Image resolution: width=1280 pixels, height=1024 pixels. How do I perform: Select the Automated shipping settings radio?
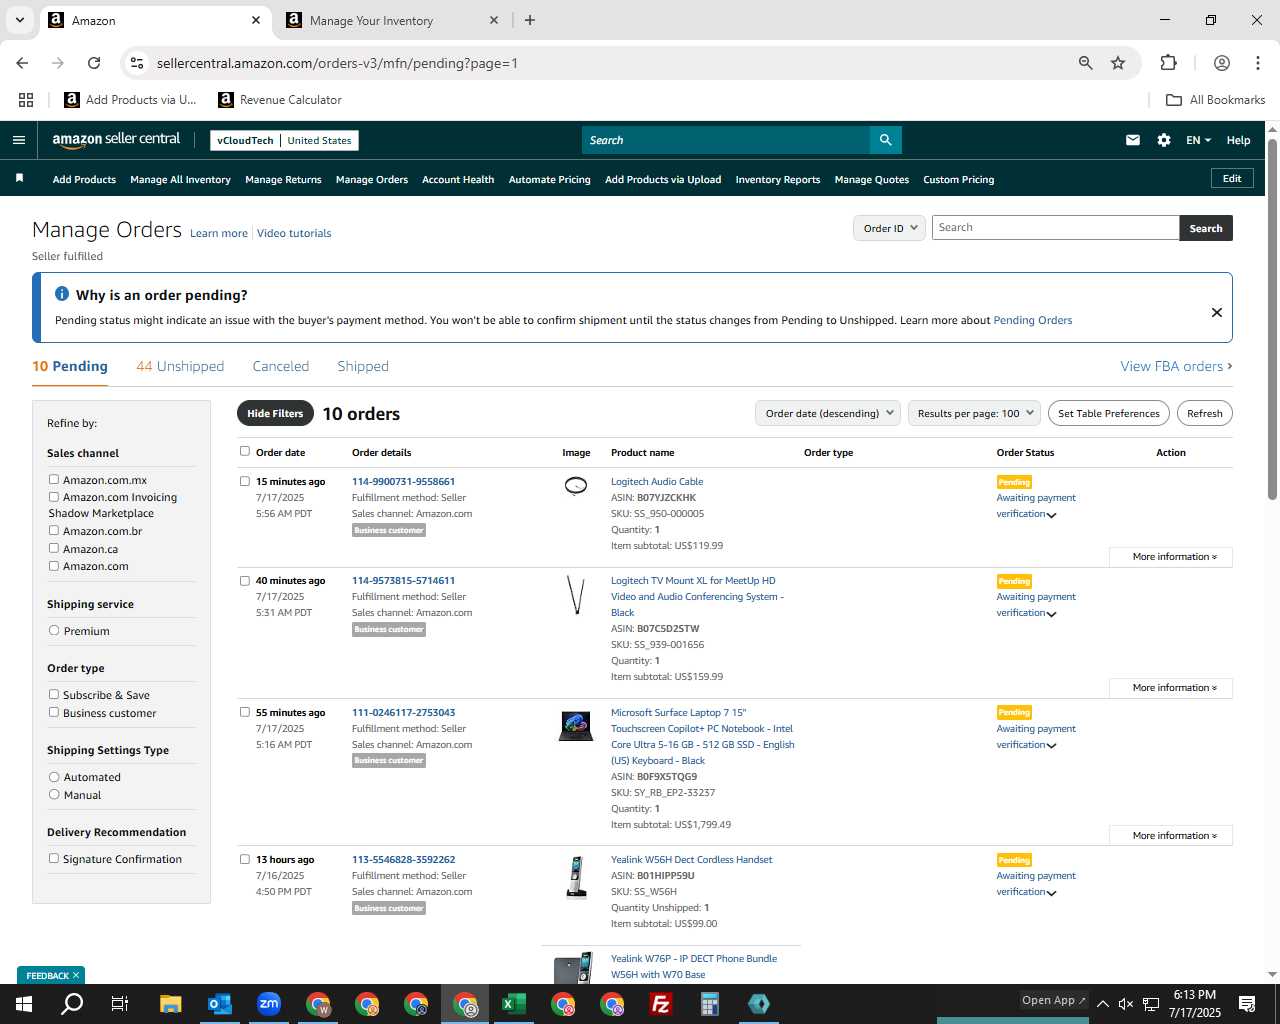54,777
